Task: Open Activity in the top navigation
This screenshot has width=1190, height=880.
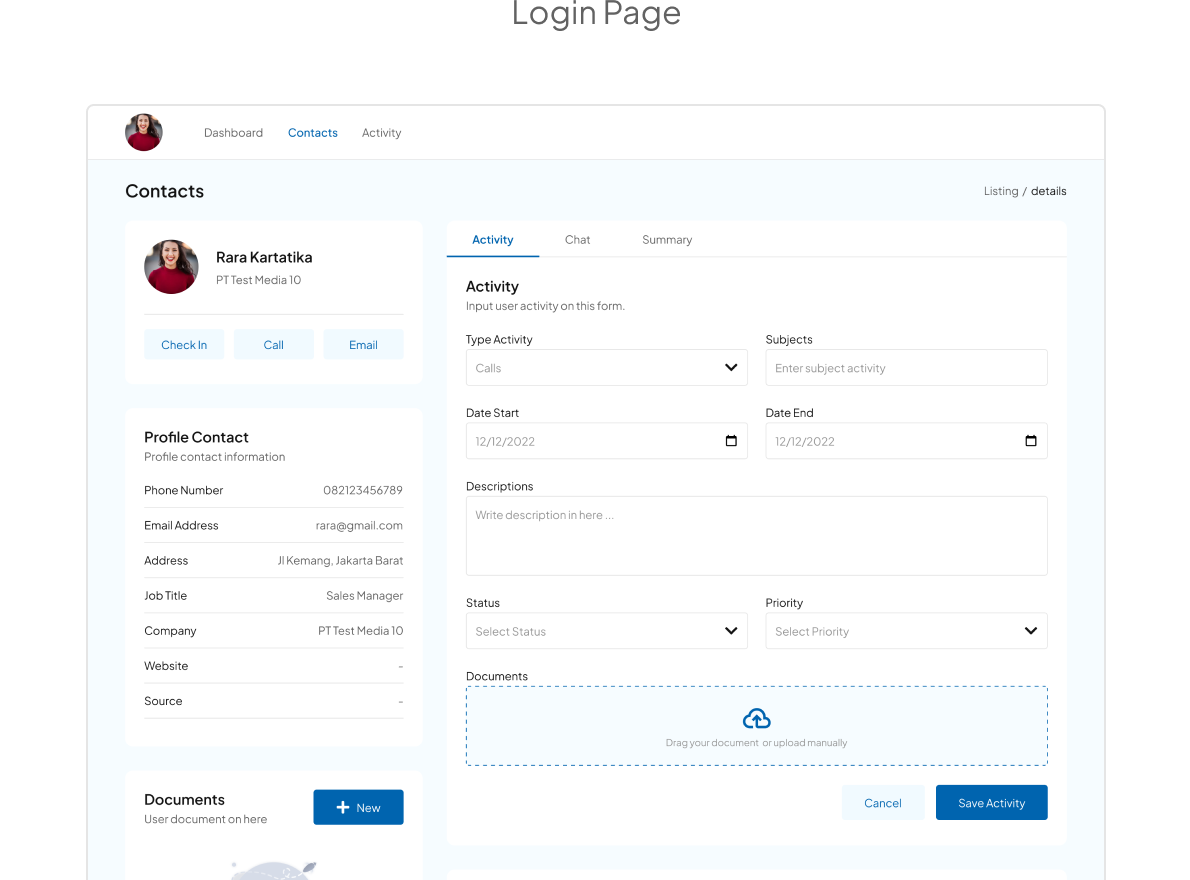Action: coord(381,133)
